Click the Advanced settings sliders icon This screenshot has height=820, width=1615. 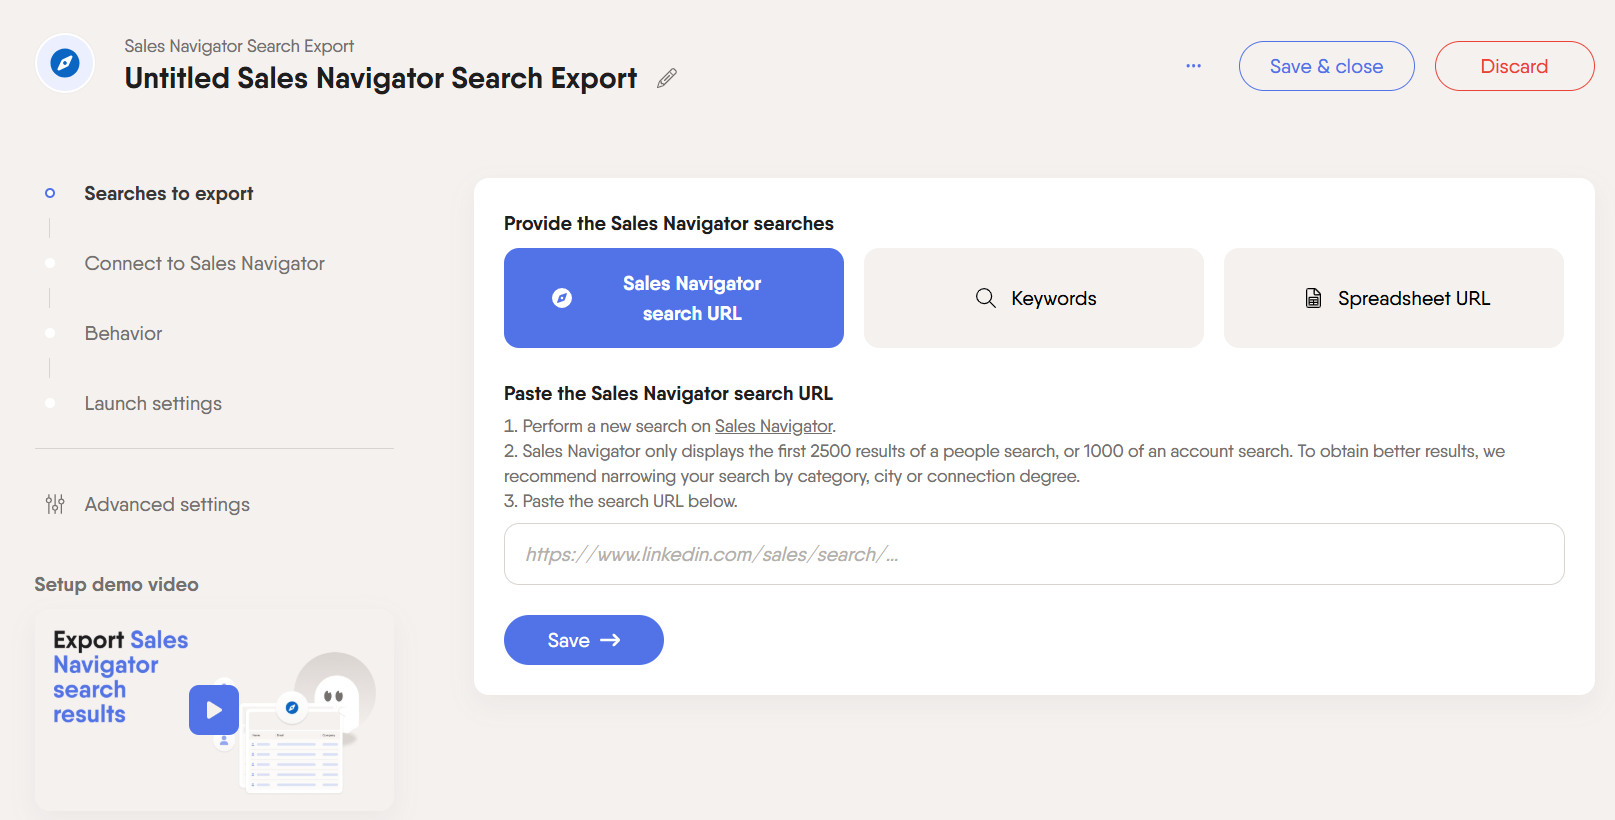(55, 504)
